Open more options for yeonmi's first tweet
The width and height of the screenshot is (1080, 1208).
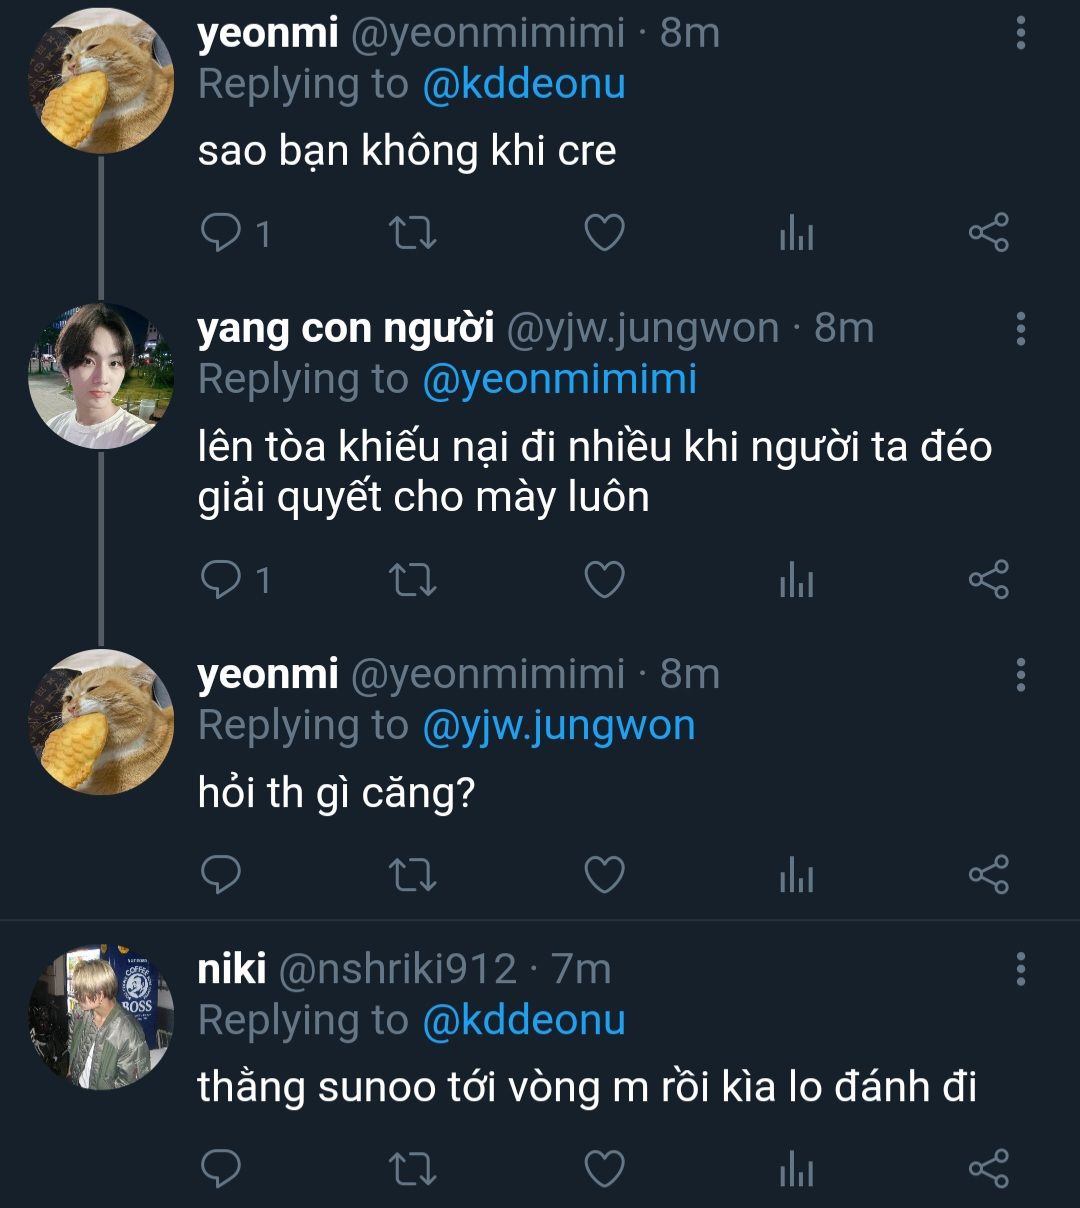click(1020, 34)
